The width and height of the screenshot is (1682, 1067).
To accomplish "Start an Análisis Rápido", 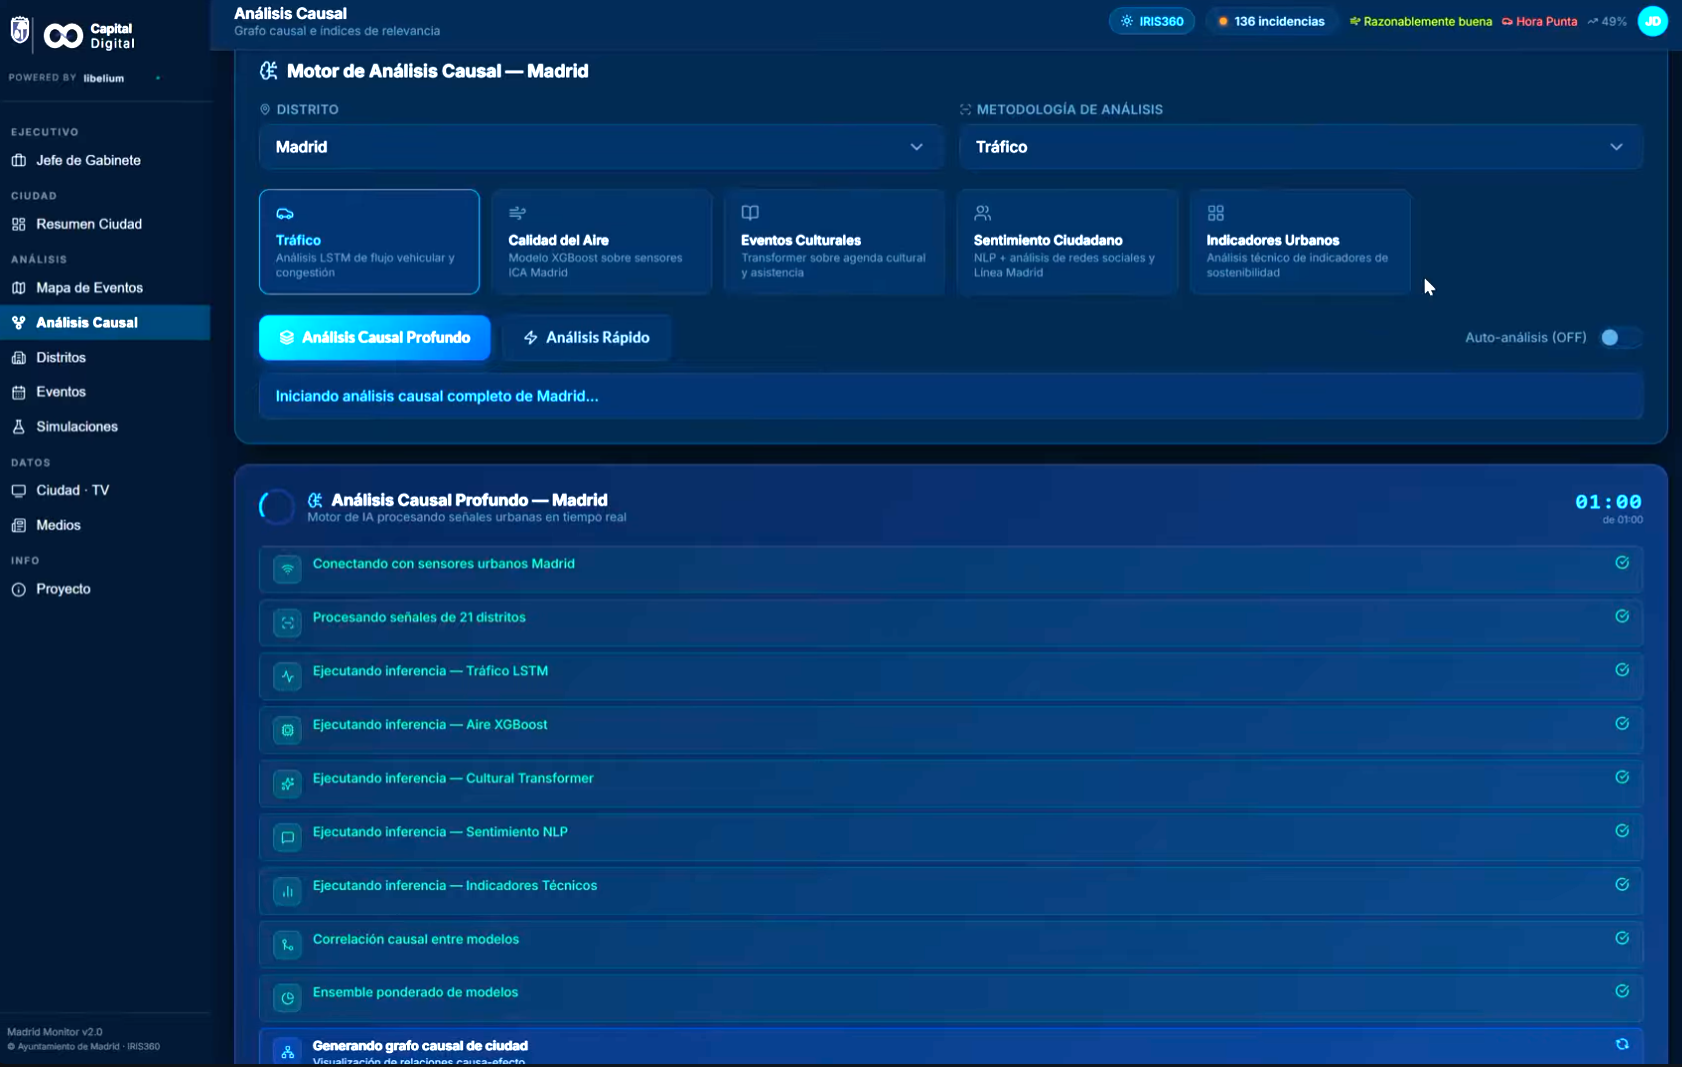I will [587, 338].
